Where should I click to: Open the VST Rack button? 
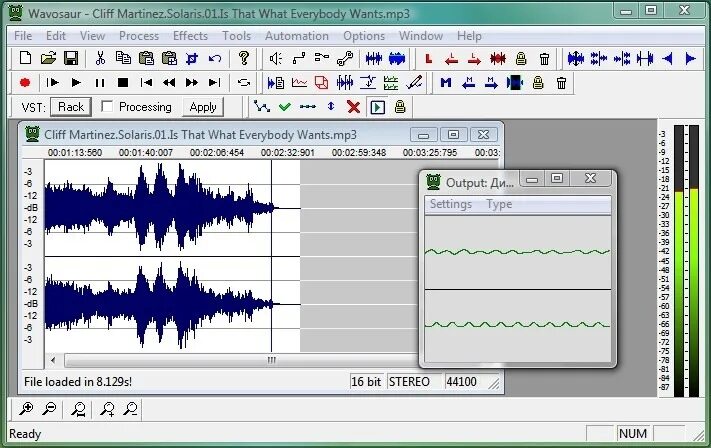coord(71,107)
